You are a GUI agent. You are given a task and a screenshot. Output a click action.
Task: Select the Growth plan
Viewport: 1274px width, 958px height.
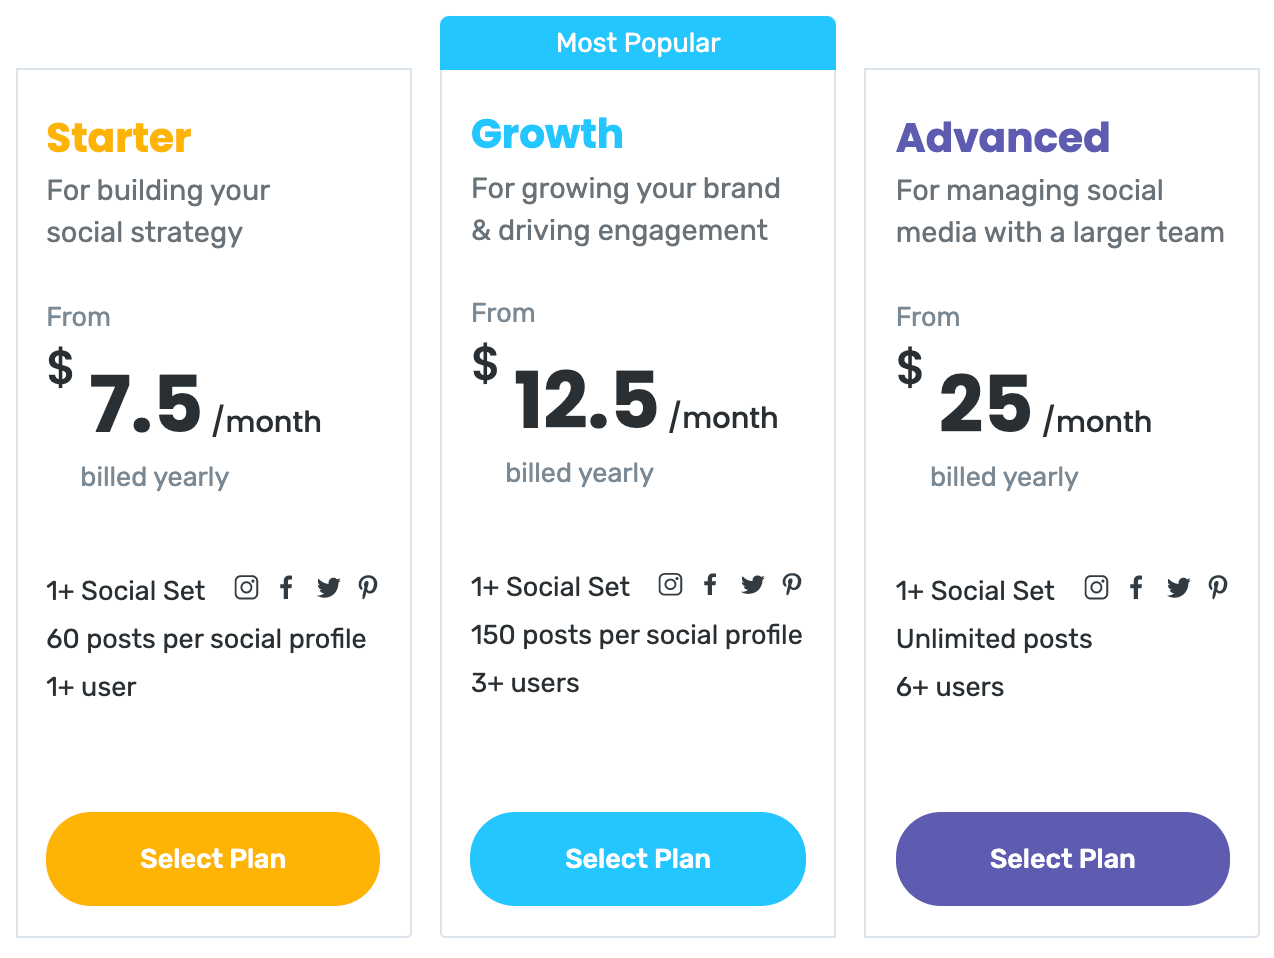tap(637, 858)
